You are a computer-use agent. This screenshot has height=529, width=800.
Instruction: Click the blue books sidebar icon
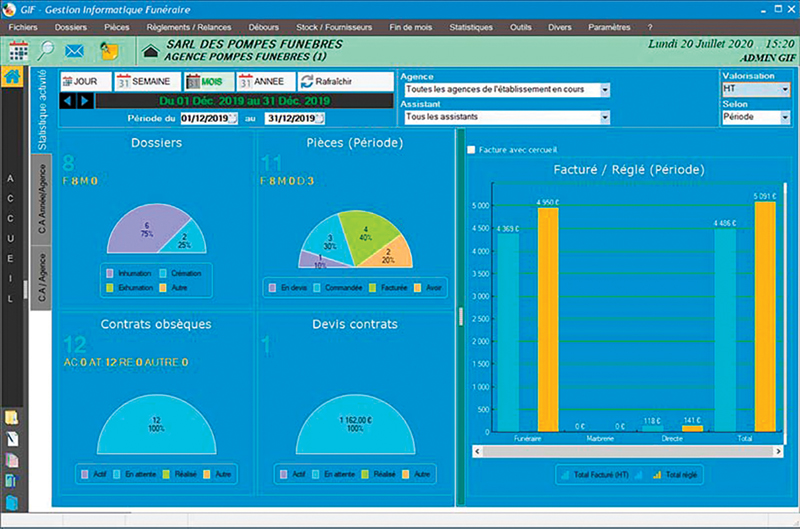[11, 481]
